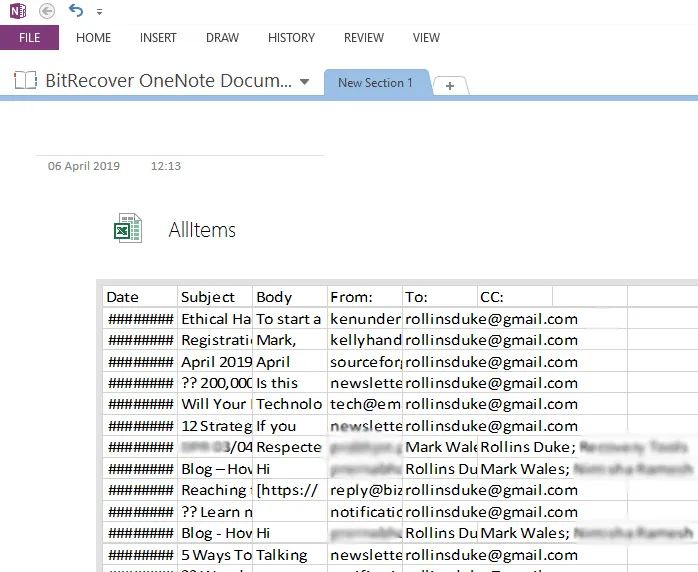This screenshot has height=572, width=698.
Task: Show the HISTORY ribbon tab
Action: pos(291,38)
